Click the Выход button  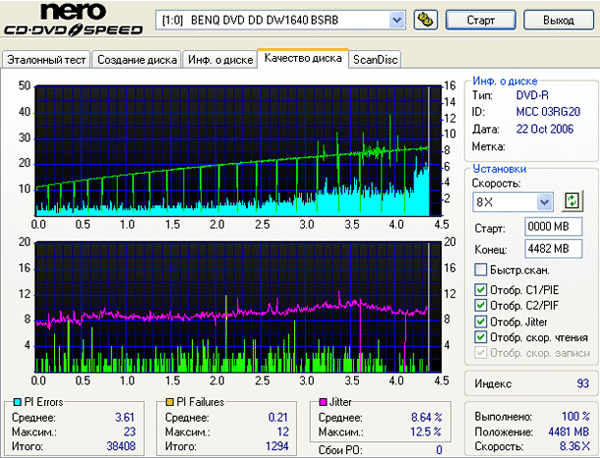[x=558, y=20]
